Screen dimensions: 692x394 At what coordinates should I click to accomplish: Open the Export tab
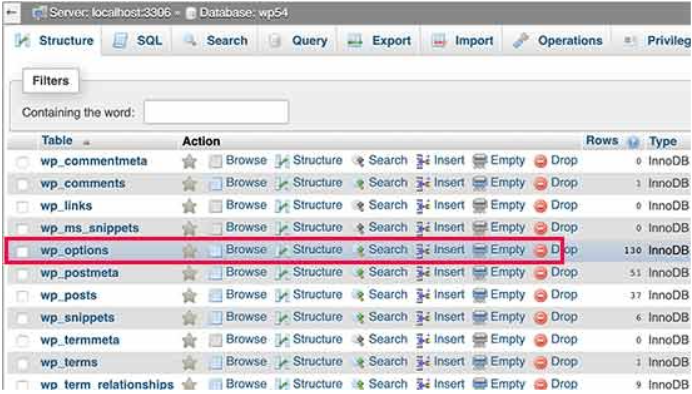(x=379, y=41)
